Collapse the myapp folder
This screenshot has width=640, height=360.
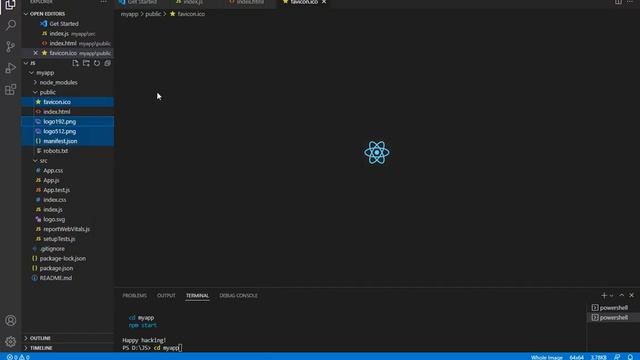(x=45, y=73)
